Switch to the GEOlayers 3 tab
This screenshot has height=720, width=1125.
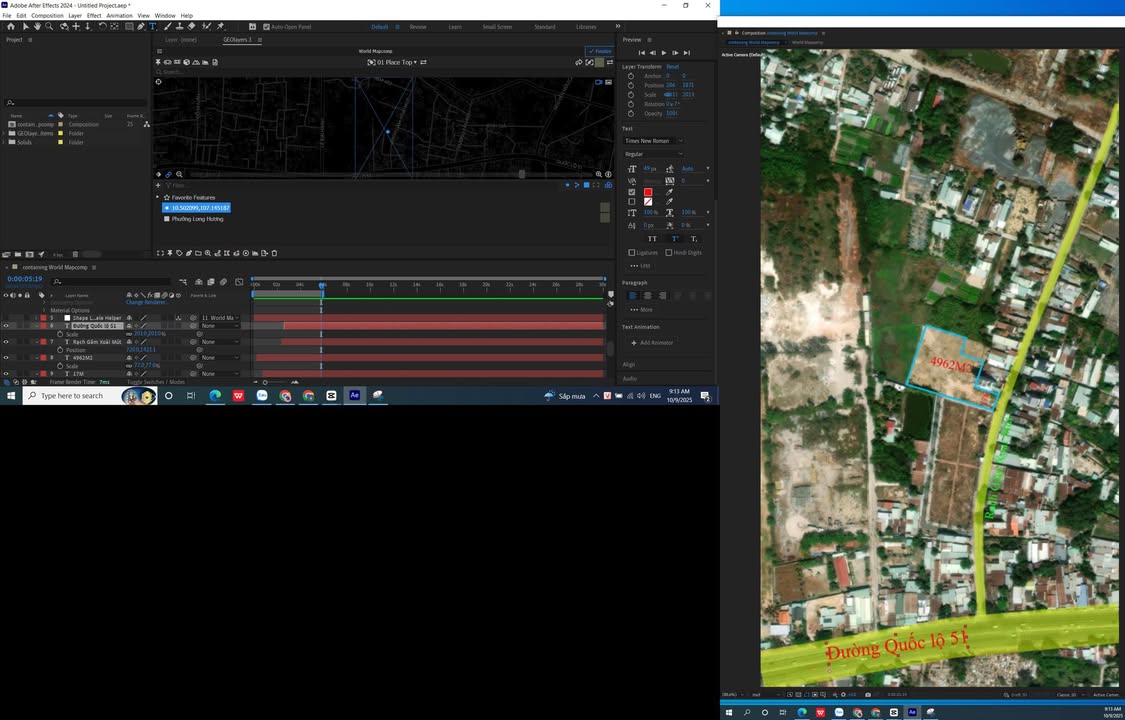pyautogui.click(x=238, y=40)
